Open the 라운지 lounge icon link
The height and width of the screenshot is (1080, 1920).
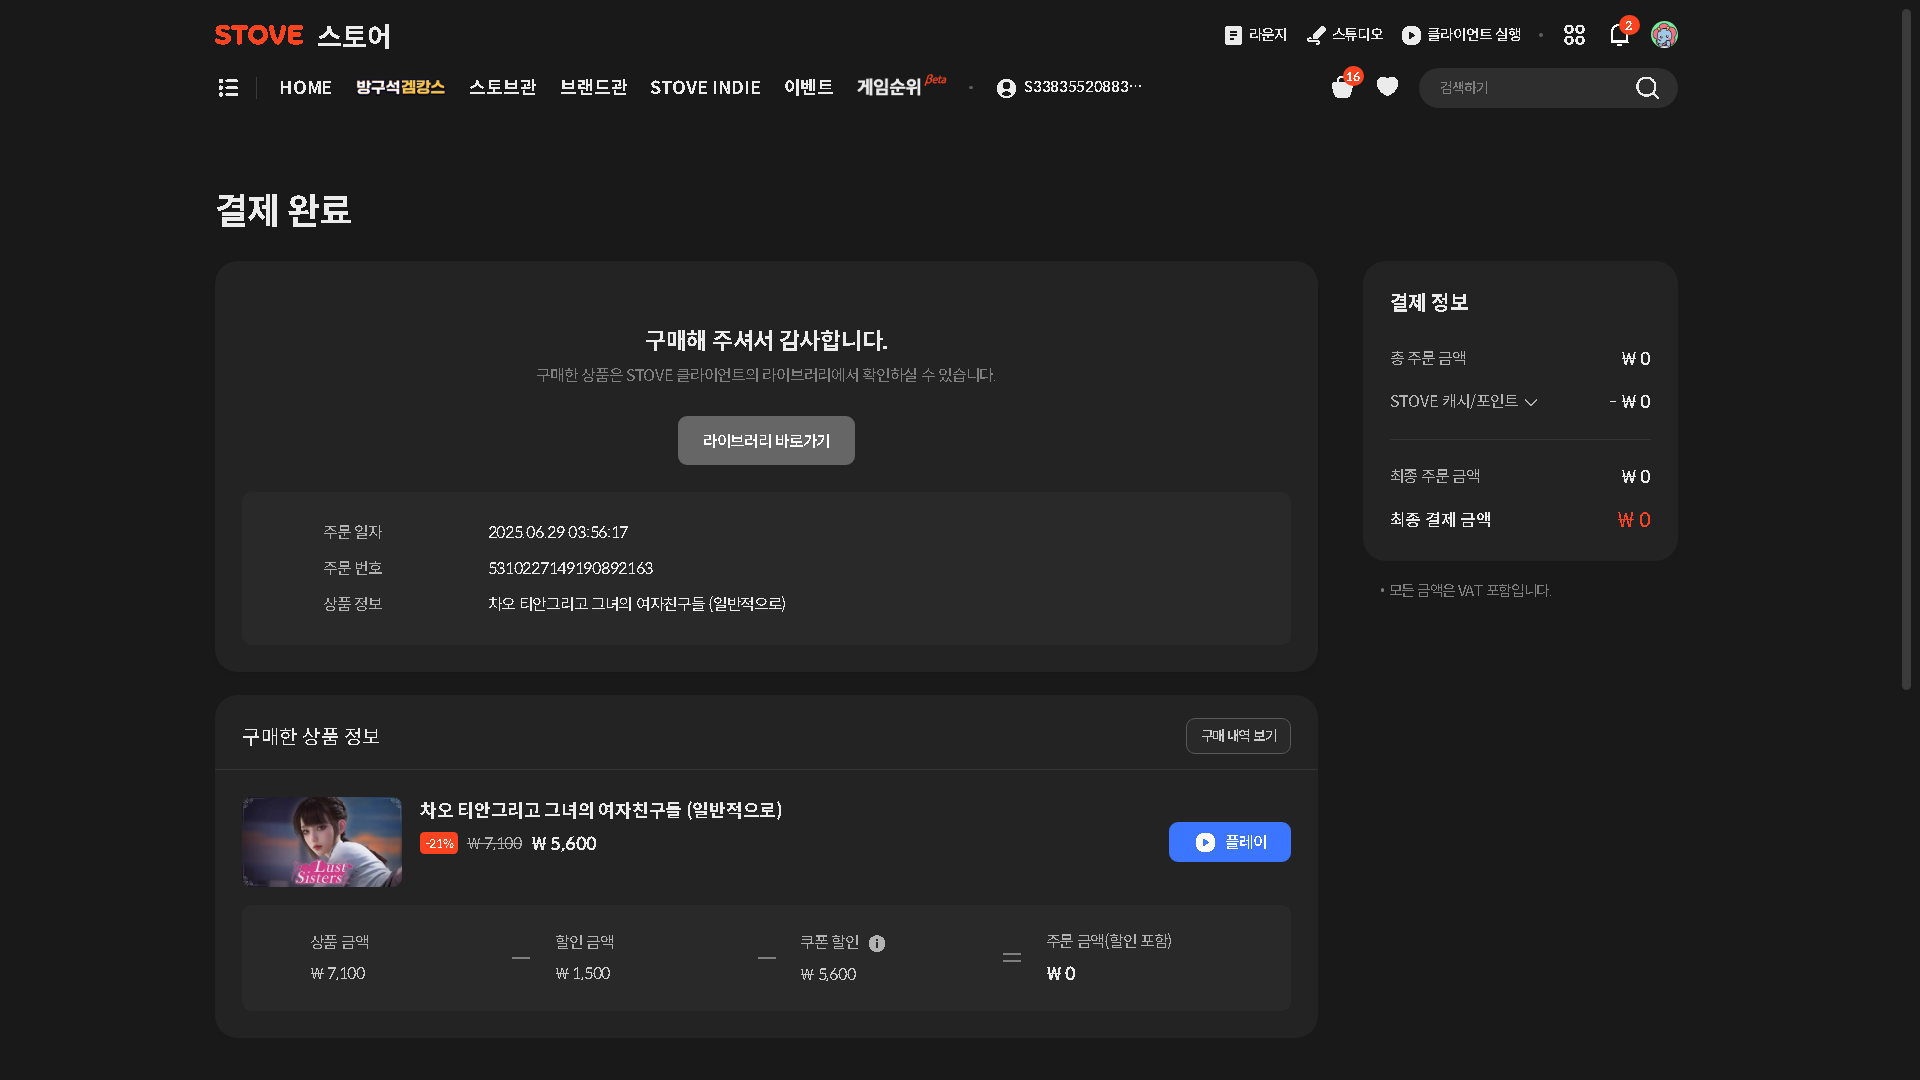[x=1255, y=35]
